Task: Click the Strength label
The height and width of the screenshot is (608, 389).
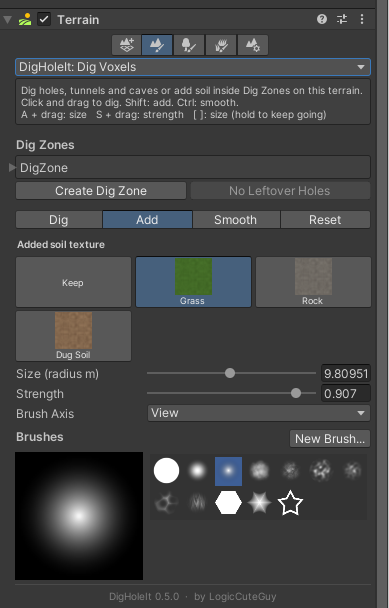Action: 40,394
